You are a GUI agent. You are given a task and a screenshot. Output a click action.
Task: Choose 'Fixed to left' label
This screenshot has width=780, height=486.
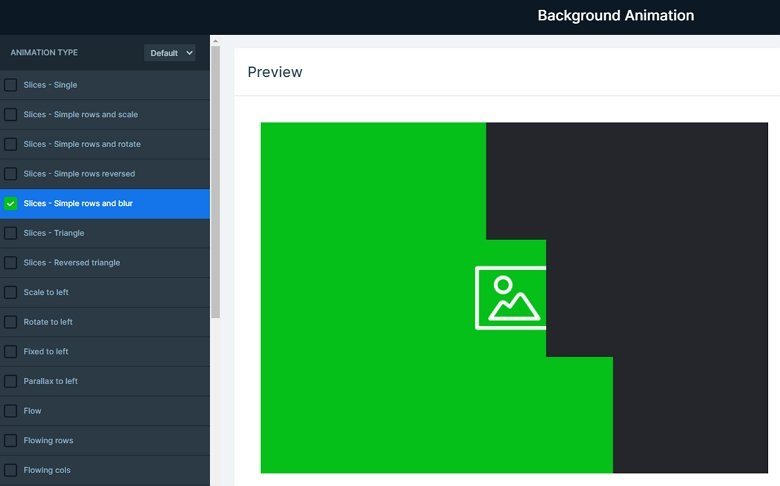click(x=46, y=351)
